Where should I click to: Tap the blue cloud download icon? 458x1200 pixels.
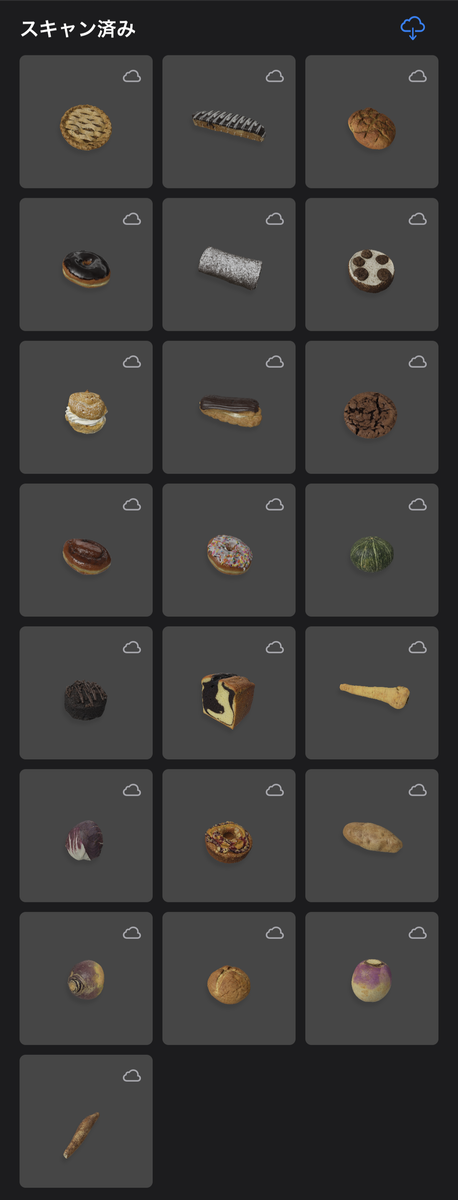coord(412,28)
